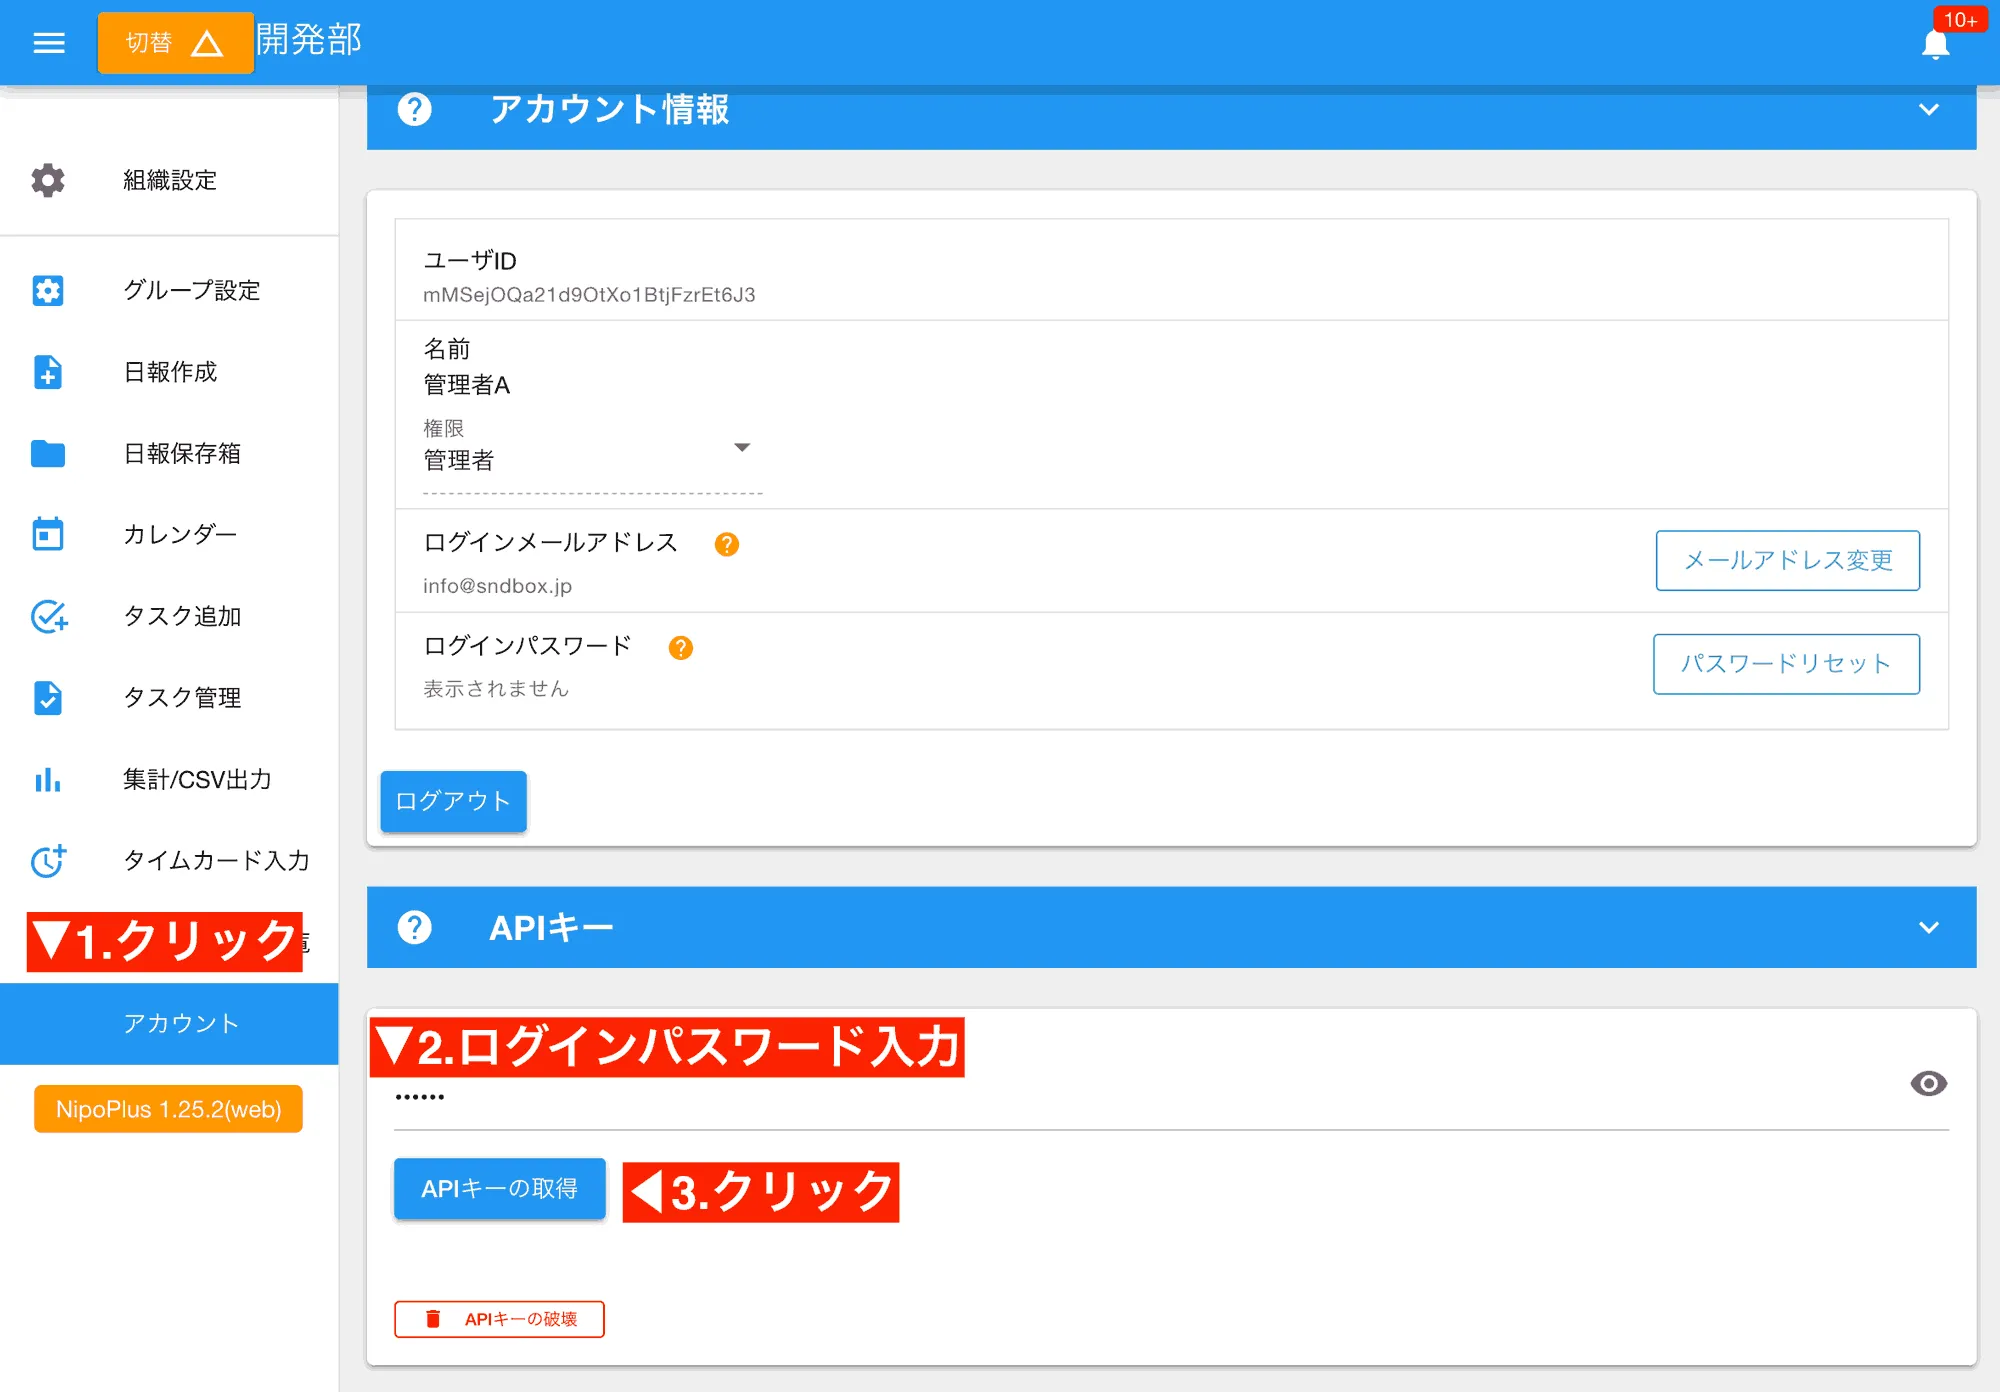Click the カレンダー calendar icon
2000x1392 pixels.
click(48, 535)
